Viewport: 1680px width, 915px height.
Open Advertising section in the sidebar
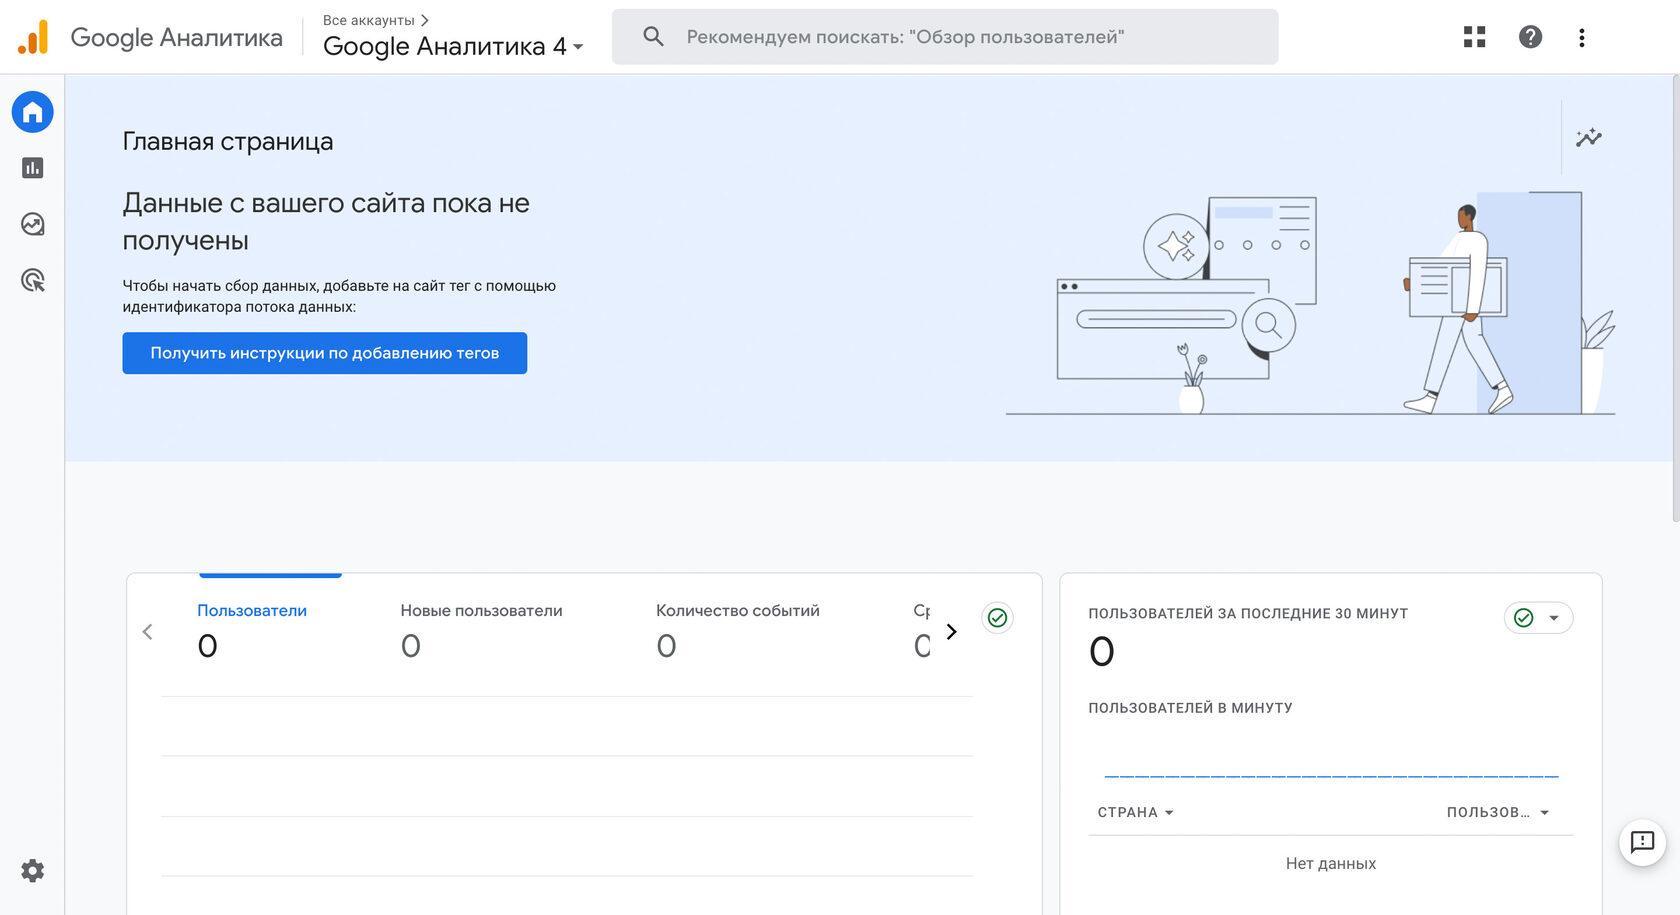pos(32,281)
